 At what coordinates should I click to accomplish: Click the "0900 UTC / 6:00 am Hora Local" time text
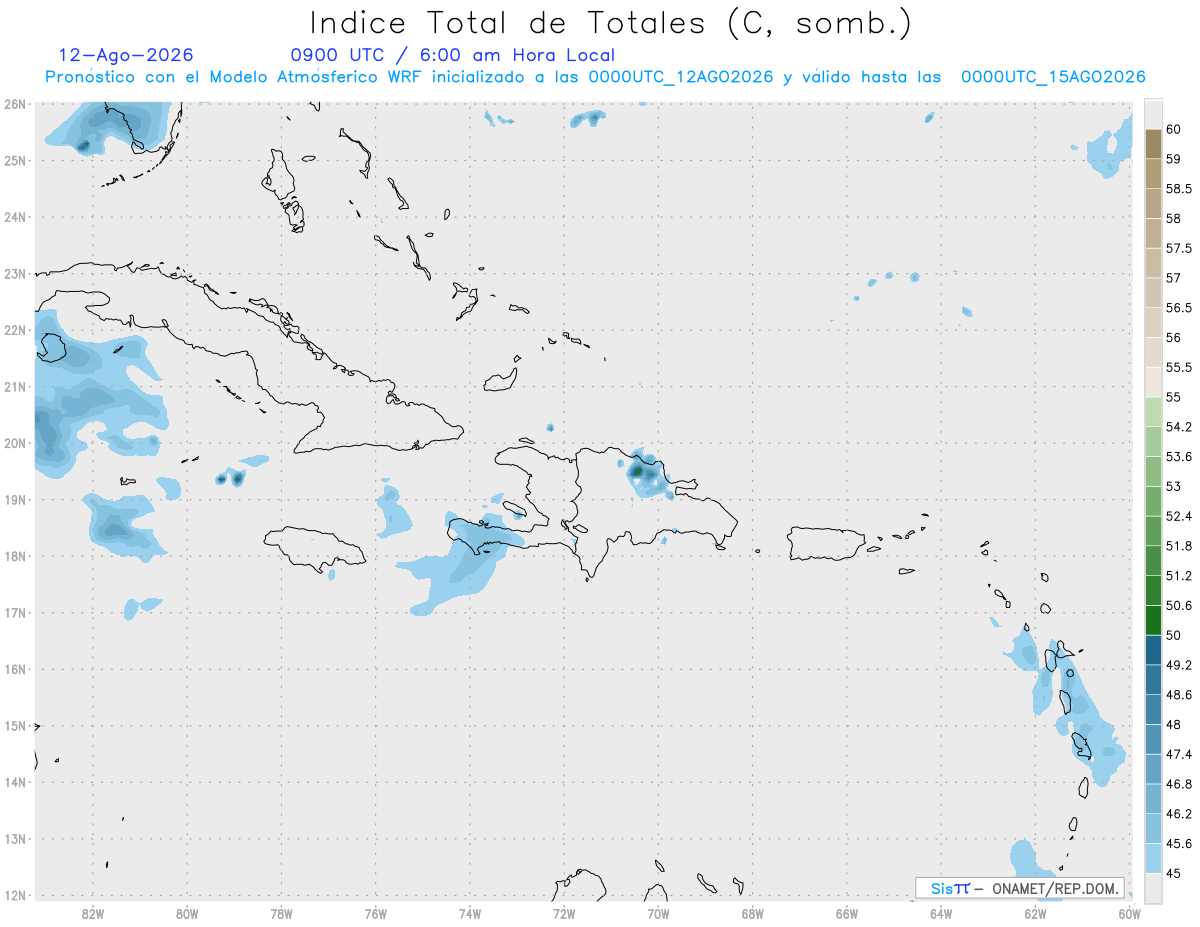pyautogui.click(x=452, y=55)
